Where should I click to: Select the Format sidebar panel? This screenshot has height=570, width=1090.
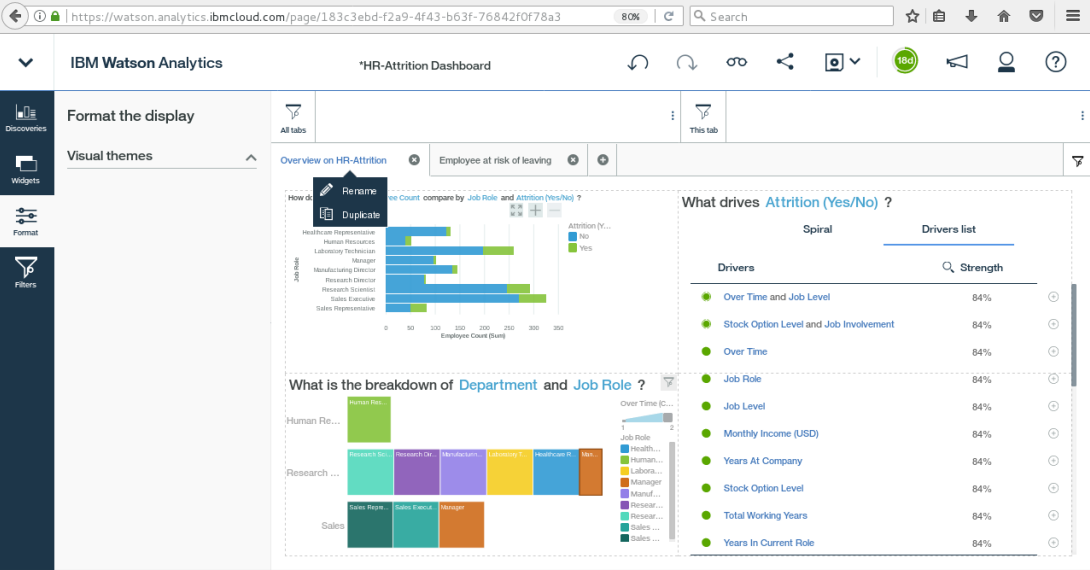pyautogui.click(x=26, y=221)
